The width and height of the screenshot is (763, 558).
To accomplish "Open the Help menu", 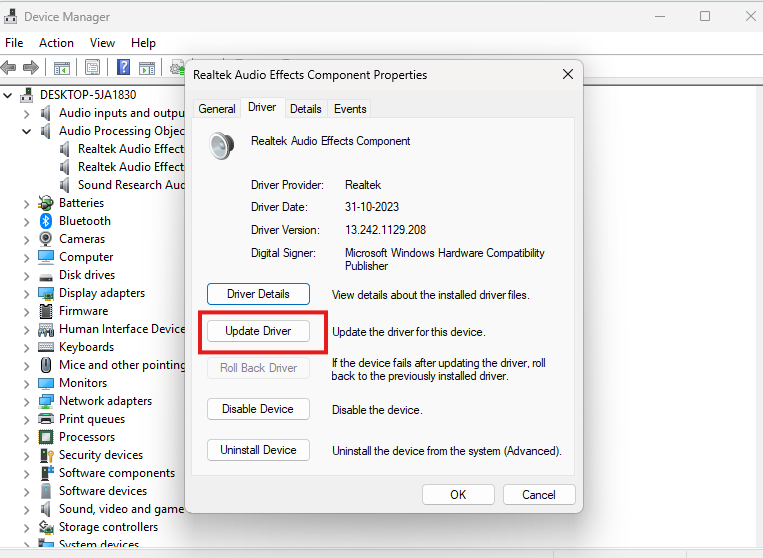I will (143, 43).
